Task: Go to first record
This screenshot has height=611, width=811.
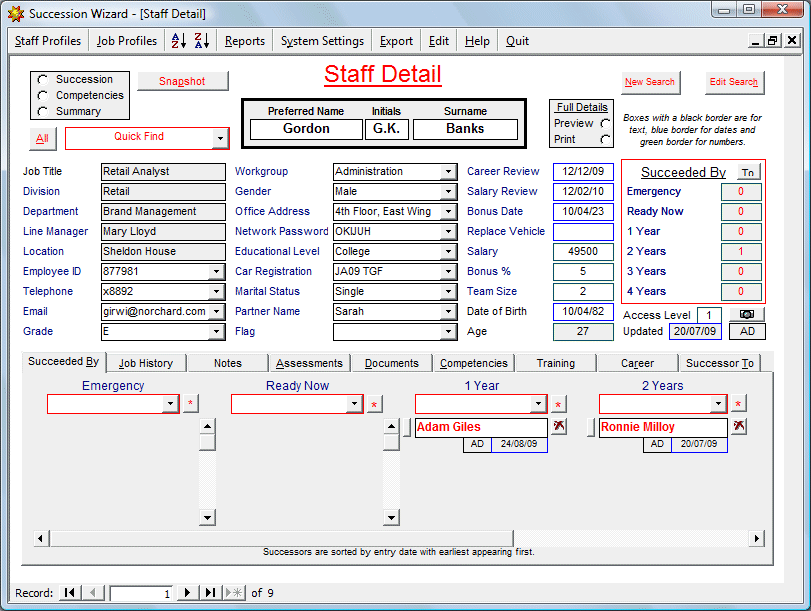Action: coord(69,592)
